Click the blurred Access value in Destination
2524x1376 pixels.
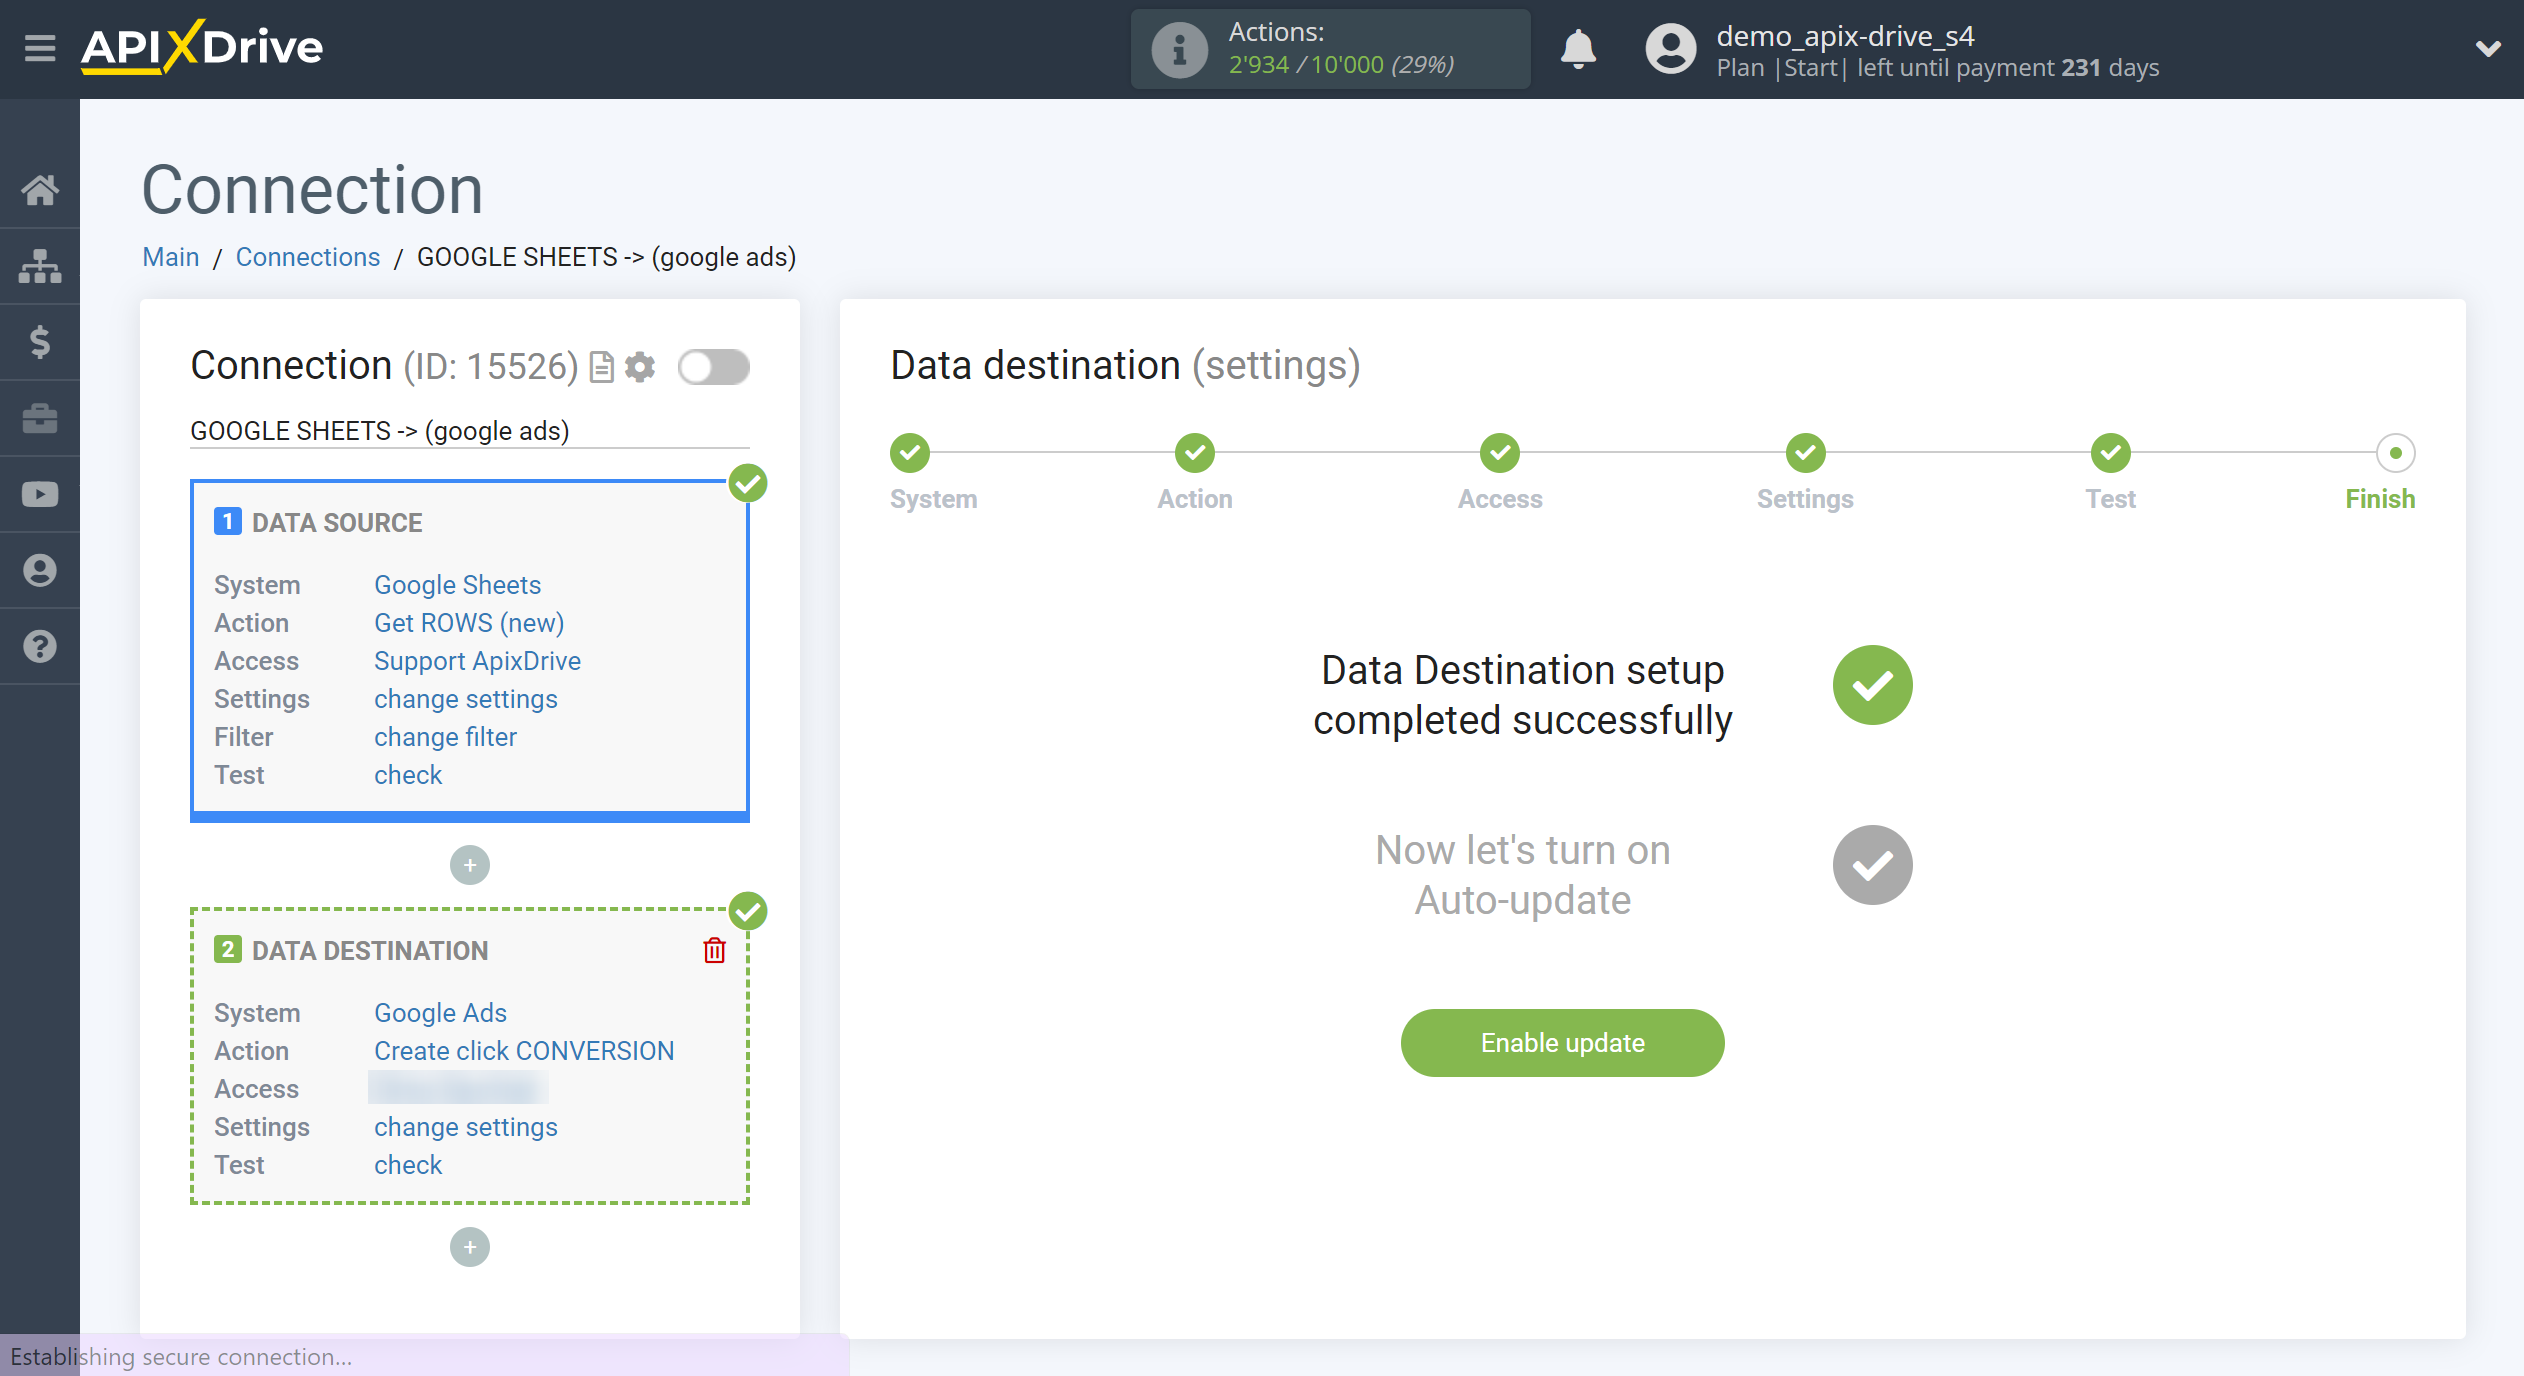click(458, 1088)
